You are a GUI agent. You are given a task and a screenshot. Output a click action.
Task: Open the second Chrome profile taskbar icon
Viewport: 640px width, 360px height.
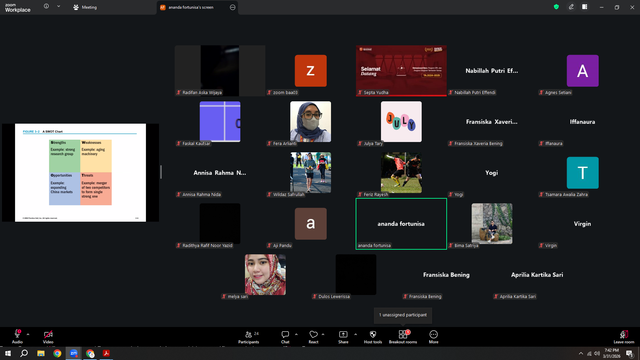click(90, 353)
